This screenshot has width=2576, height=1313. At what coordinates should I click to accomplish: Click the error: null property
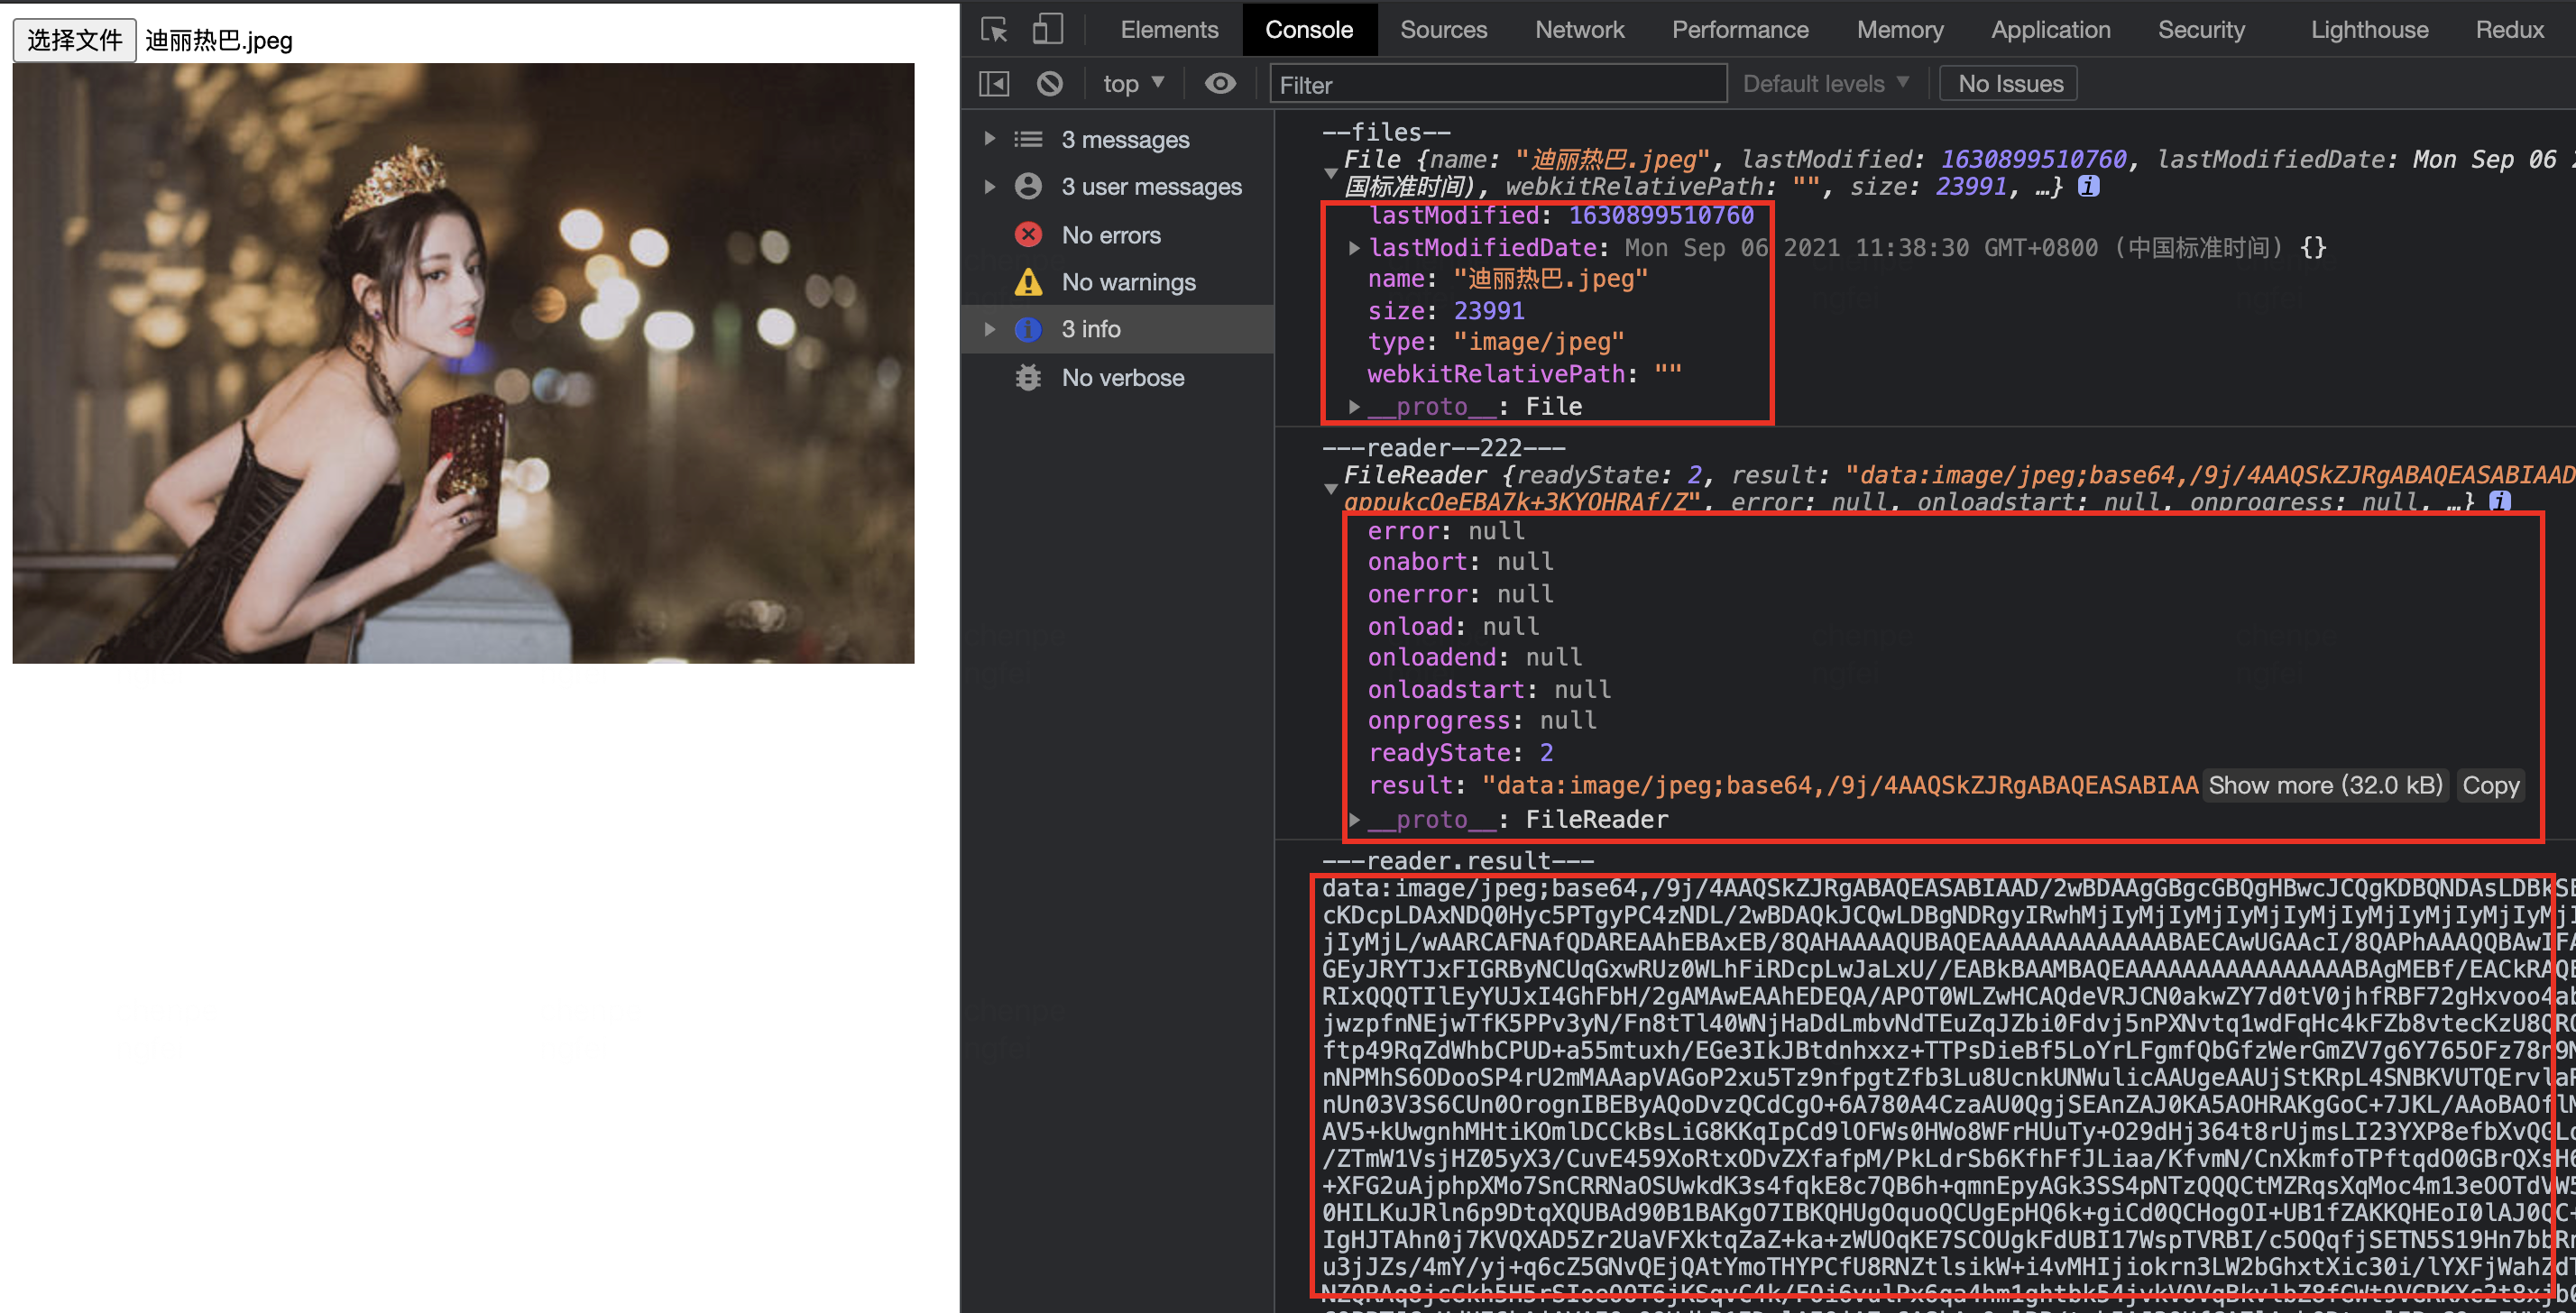tap(1446, 530)
